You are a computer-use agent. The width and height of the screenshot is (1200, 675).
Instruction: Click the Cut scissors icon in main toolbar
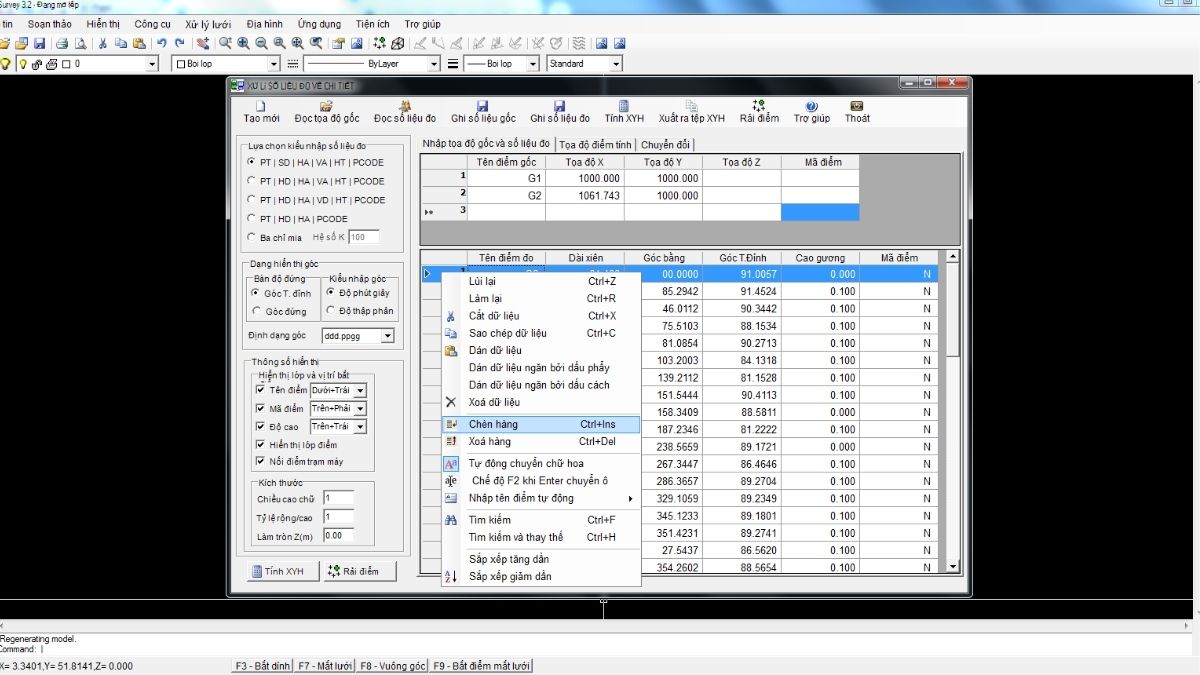coord(102,43)
